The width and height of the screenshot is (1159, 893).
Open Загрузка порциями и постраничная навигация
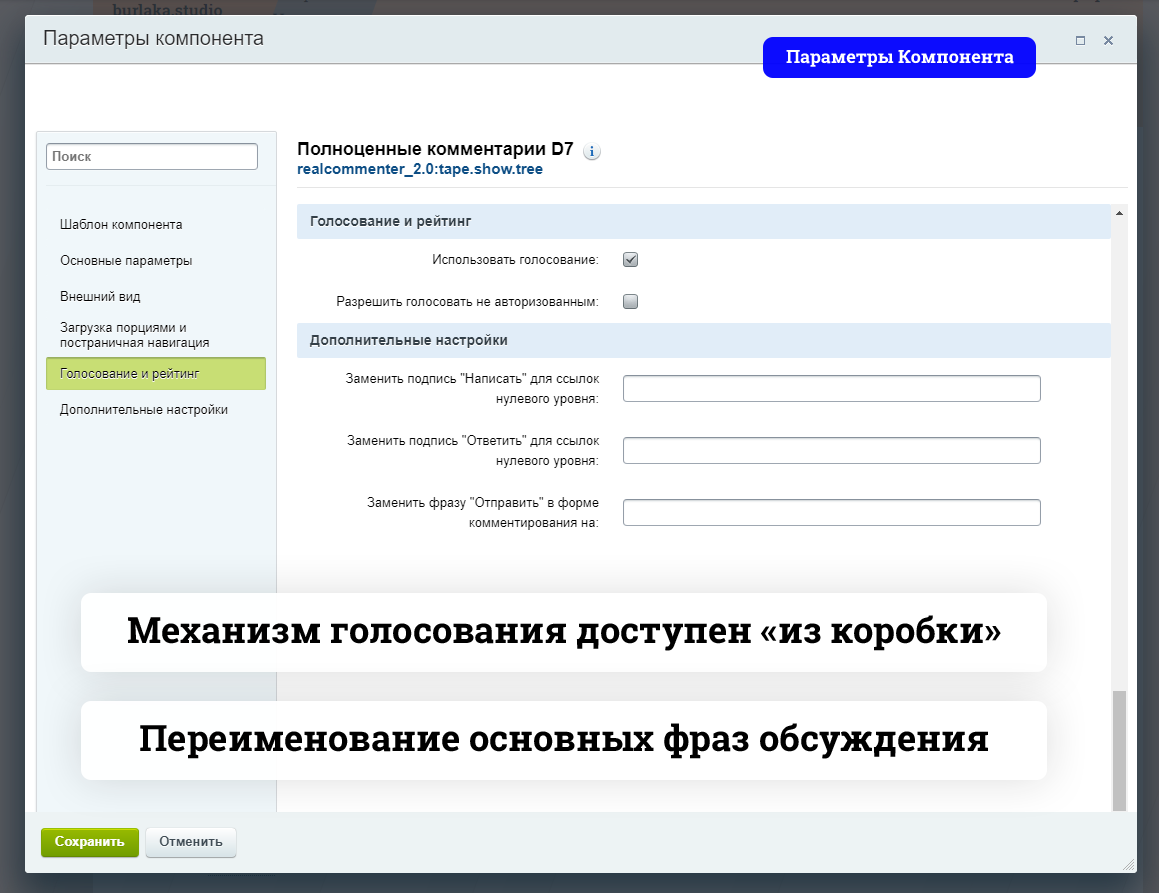134,335
